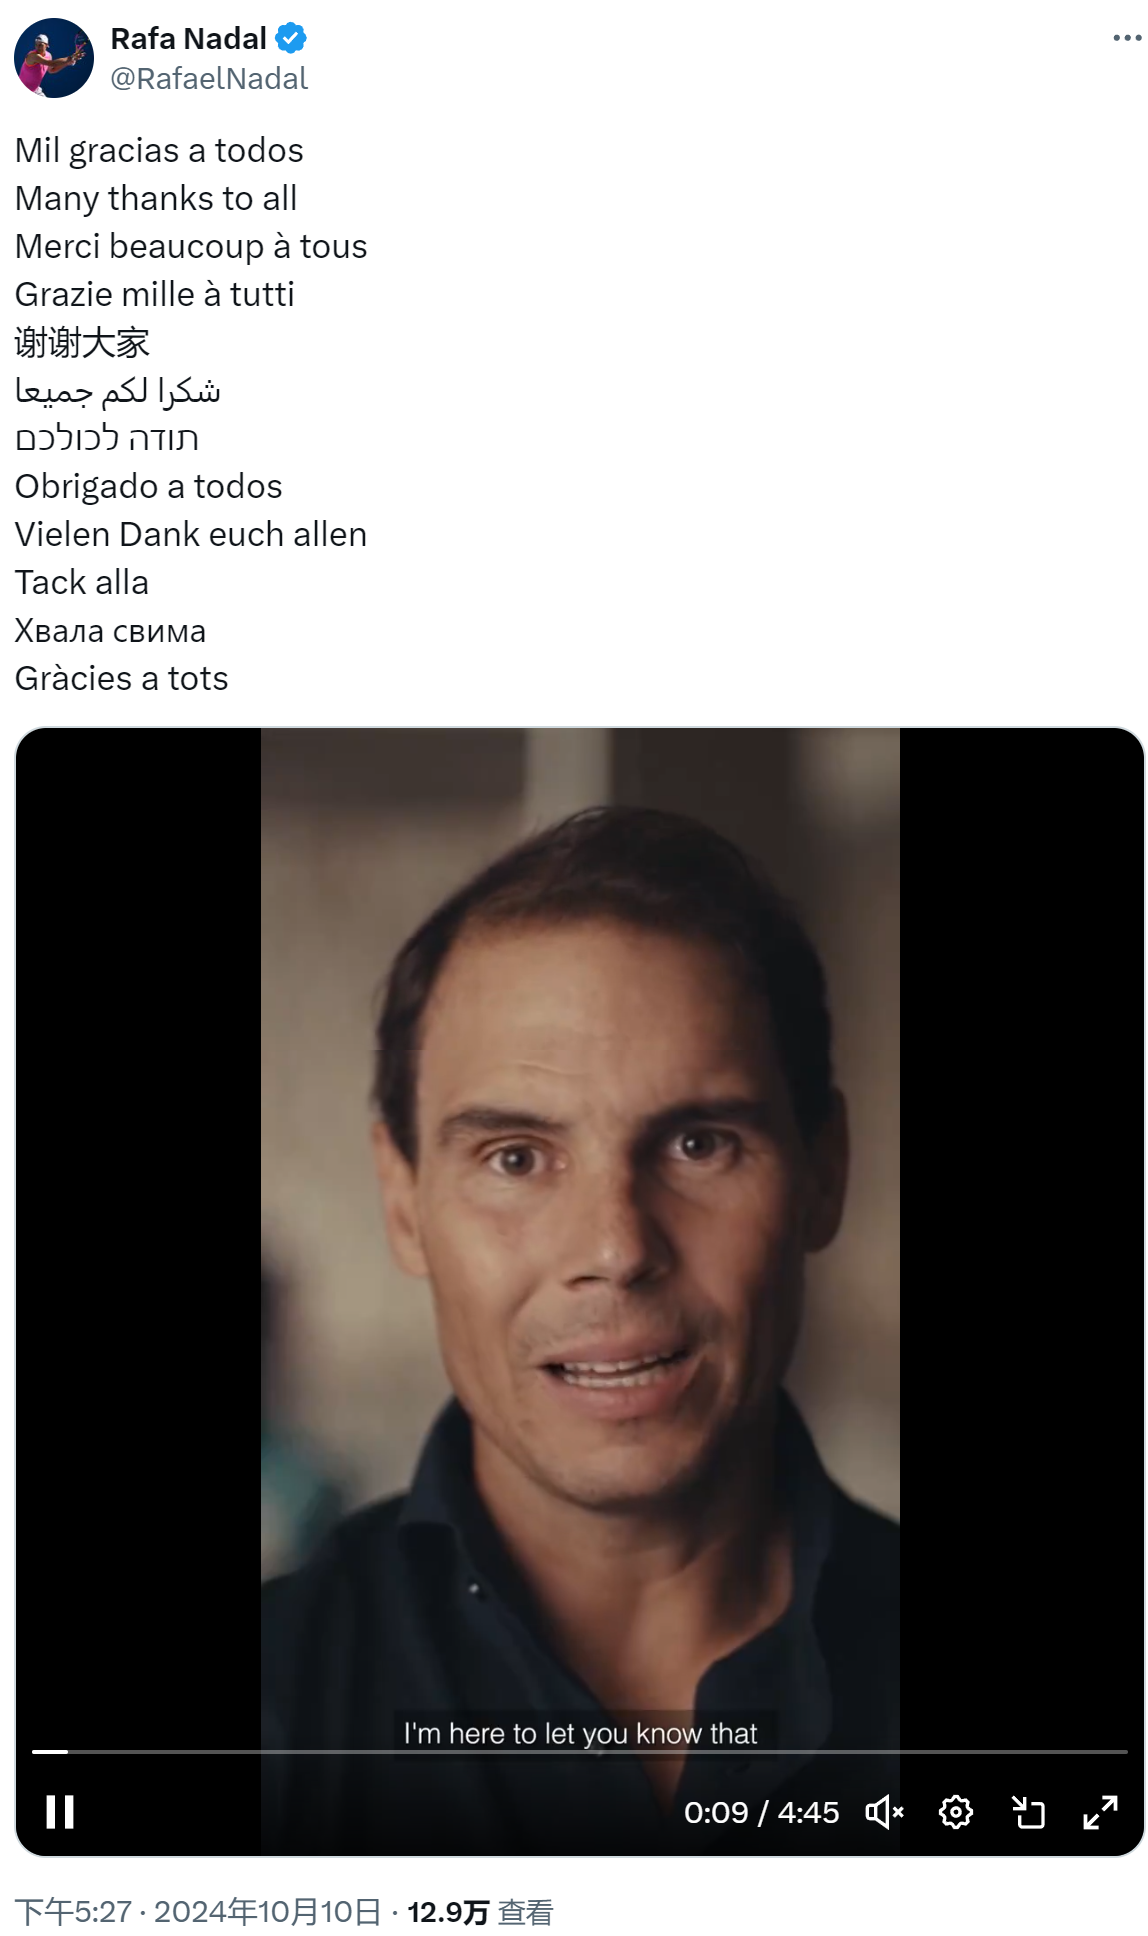Open Rafa Nadal's profile avatar
Image resolution: width=1148 pixels, height=1936 pixels.
point(54,58)
